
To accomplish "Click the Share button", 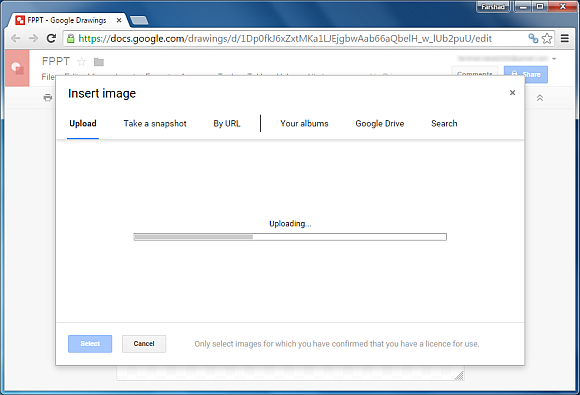I will [x=526, y=74].
